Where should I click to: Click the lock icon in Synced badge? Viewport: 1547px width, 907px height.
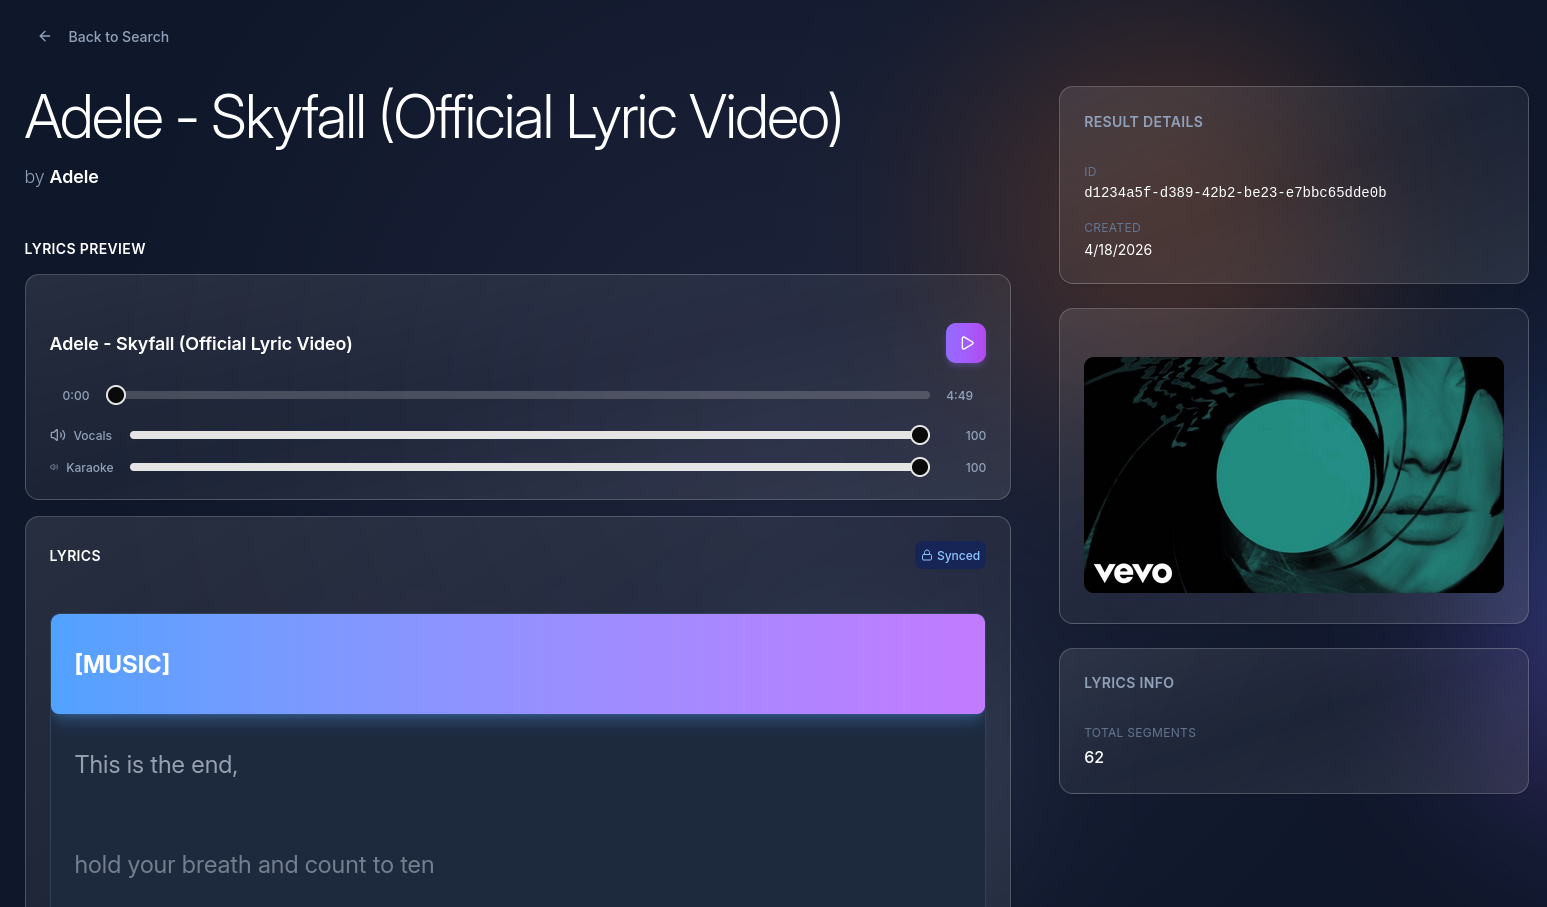[927, 555]
